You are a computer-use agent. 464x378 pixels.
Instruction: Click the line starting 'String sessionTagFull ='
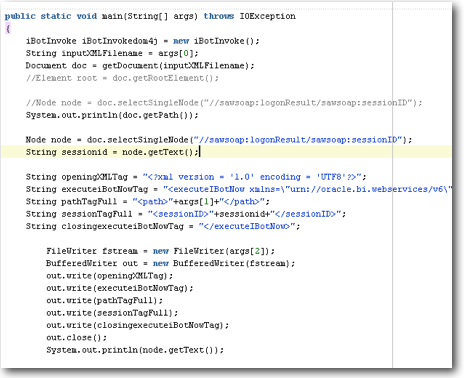[x=186, y=214]
